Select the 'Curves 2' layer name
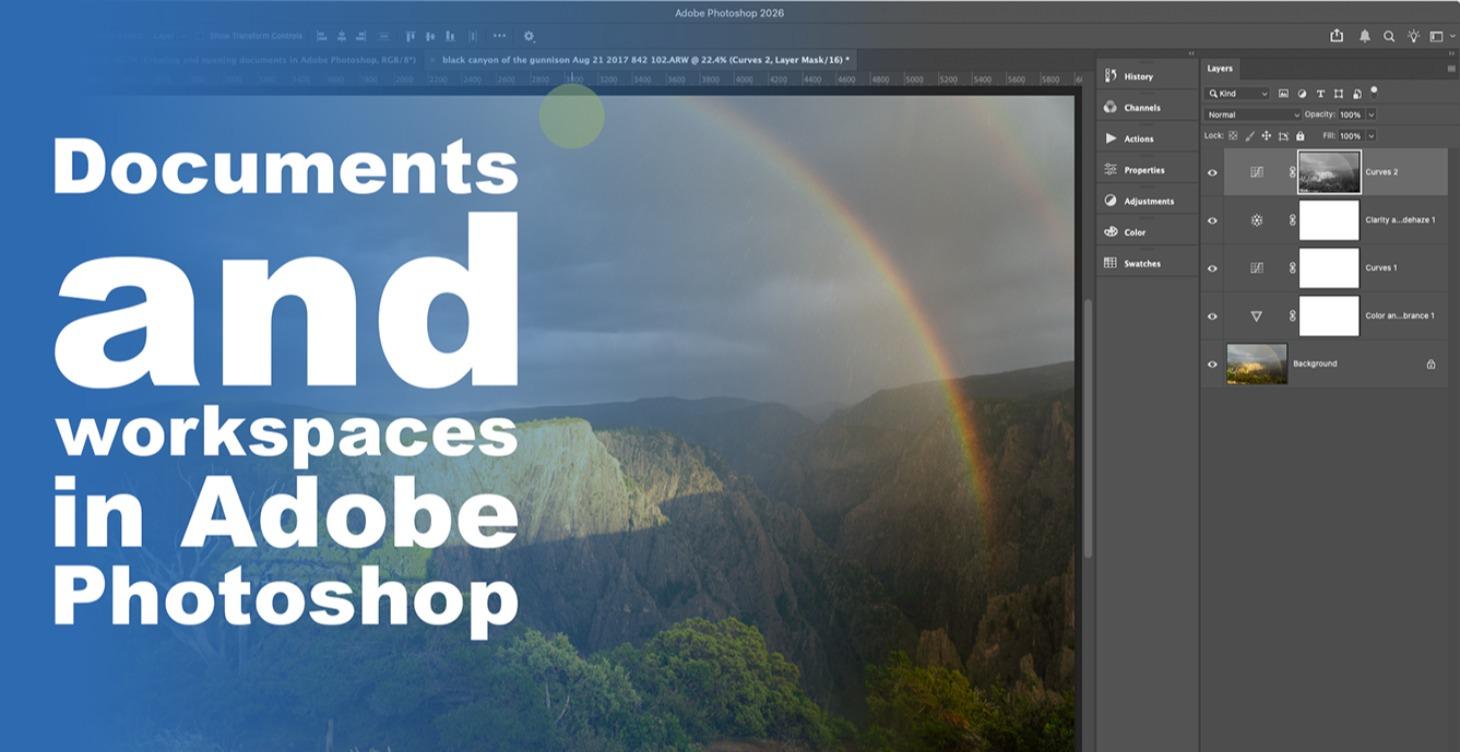This screenshot has width=1460, height=752. click(x=1382, y=172)
